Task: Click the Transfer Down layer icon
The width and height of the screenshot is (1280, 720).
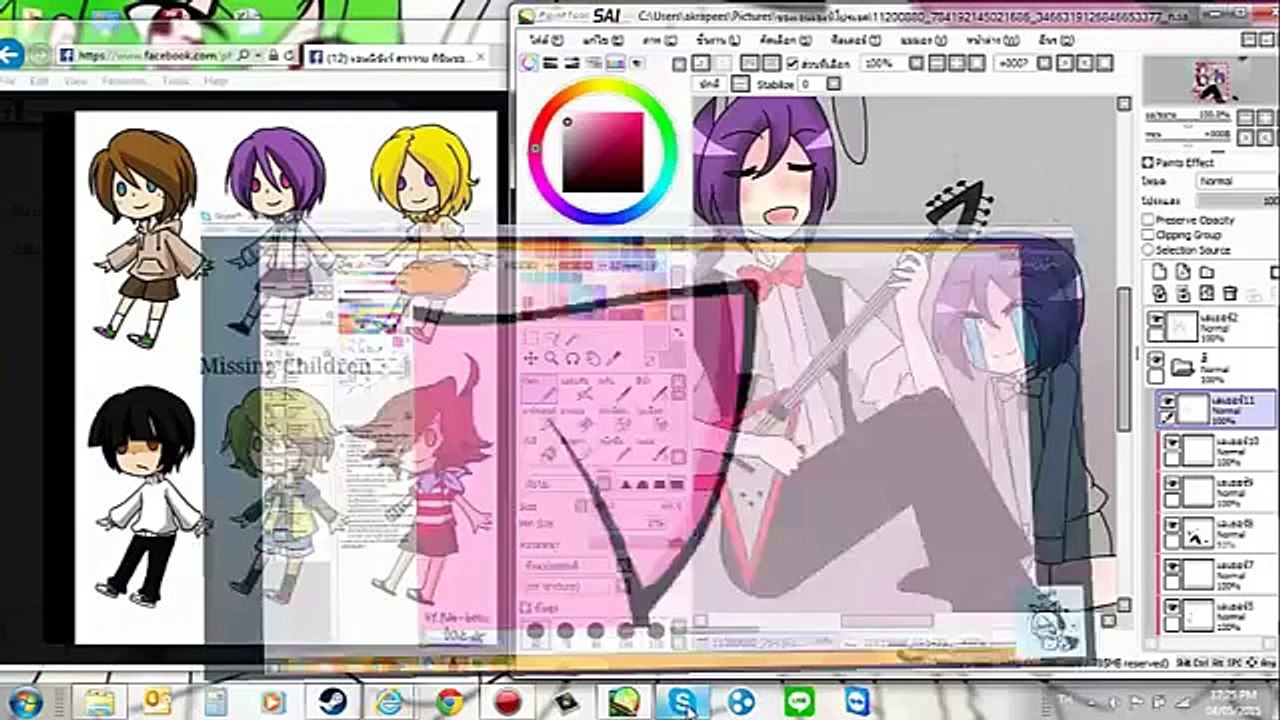Action: 1159,293
